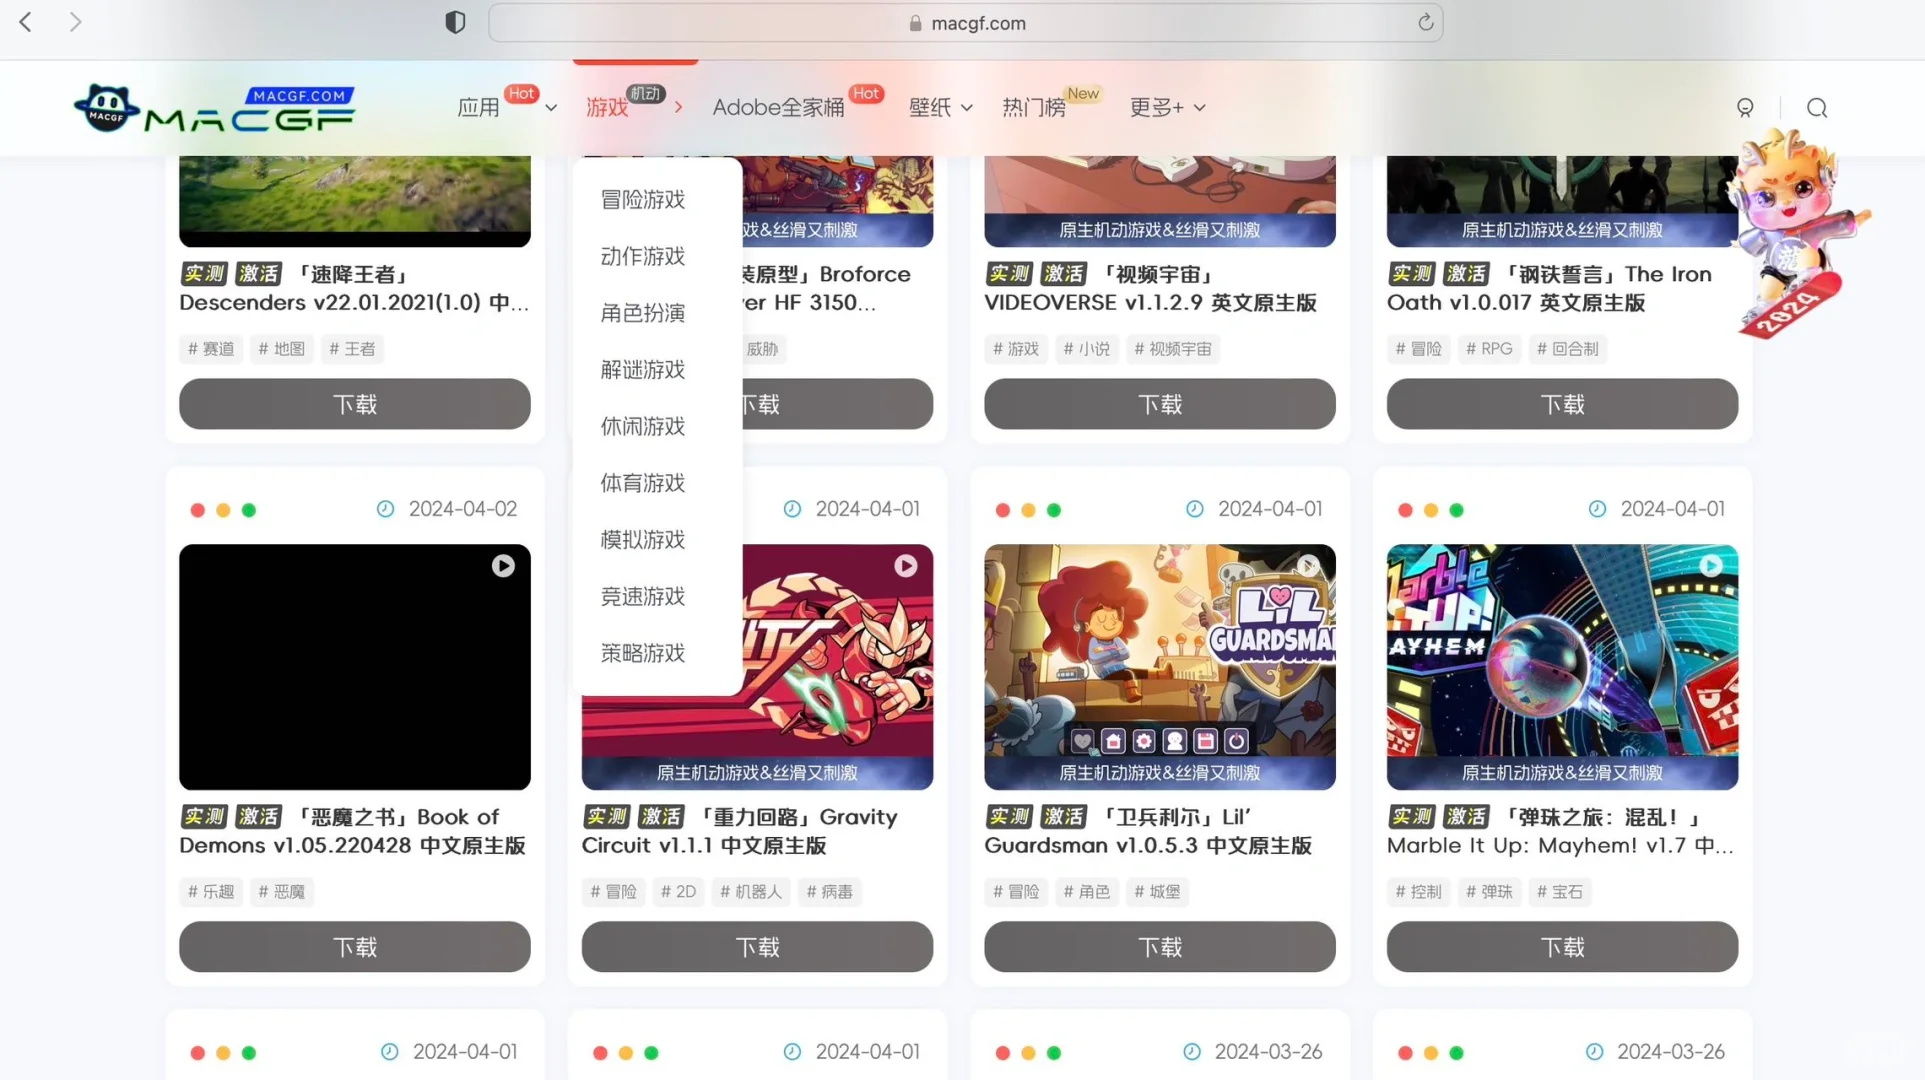
Task: Toggle the yellow dot on the Lil' Guardsman card
Action: click(1028, 510)
